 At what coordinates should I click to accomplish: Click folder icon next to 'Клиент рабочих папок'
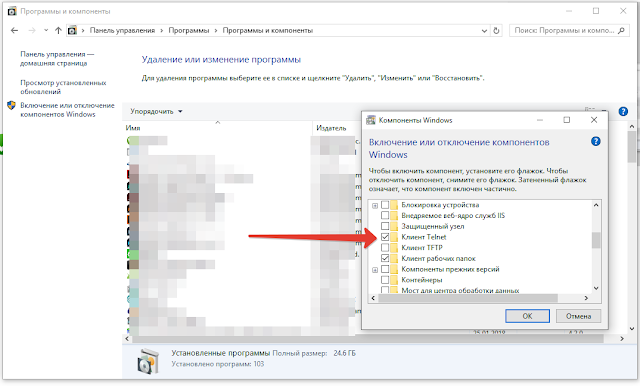[394, 258]
